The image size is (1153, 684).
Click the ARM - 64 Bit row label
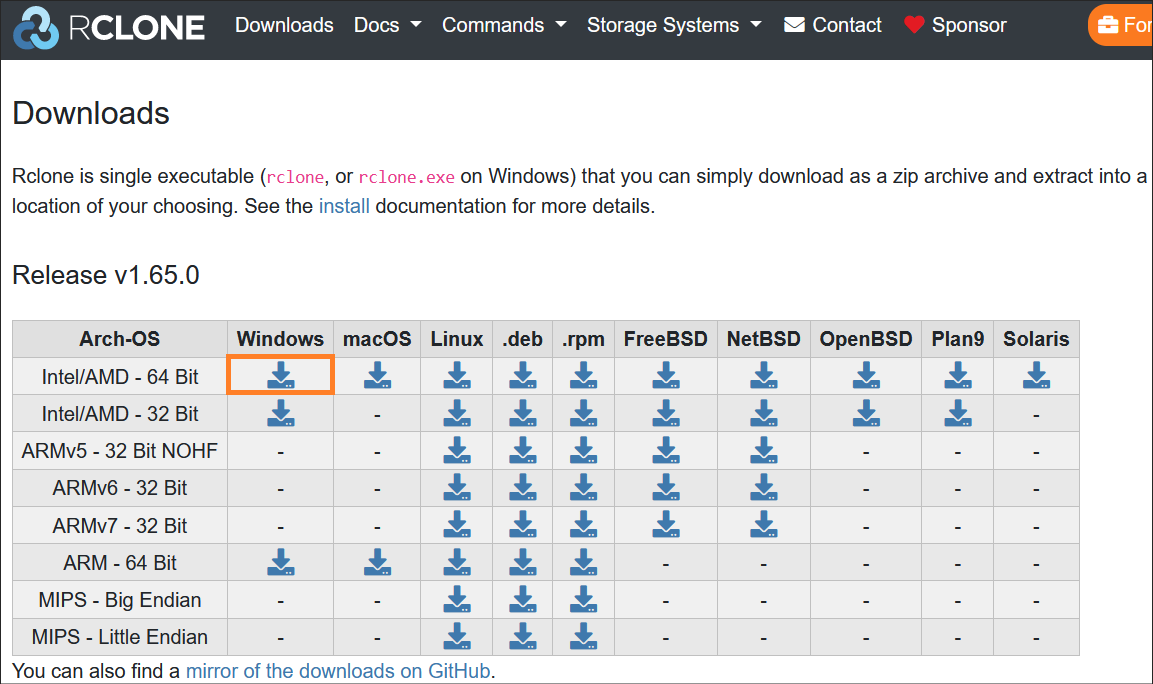point(120,563)
